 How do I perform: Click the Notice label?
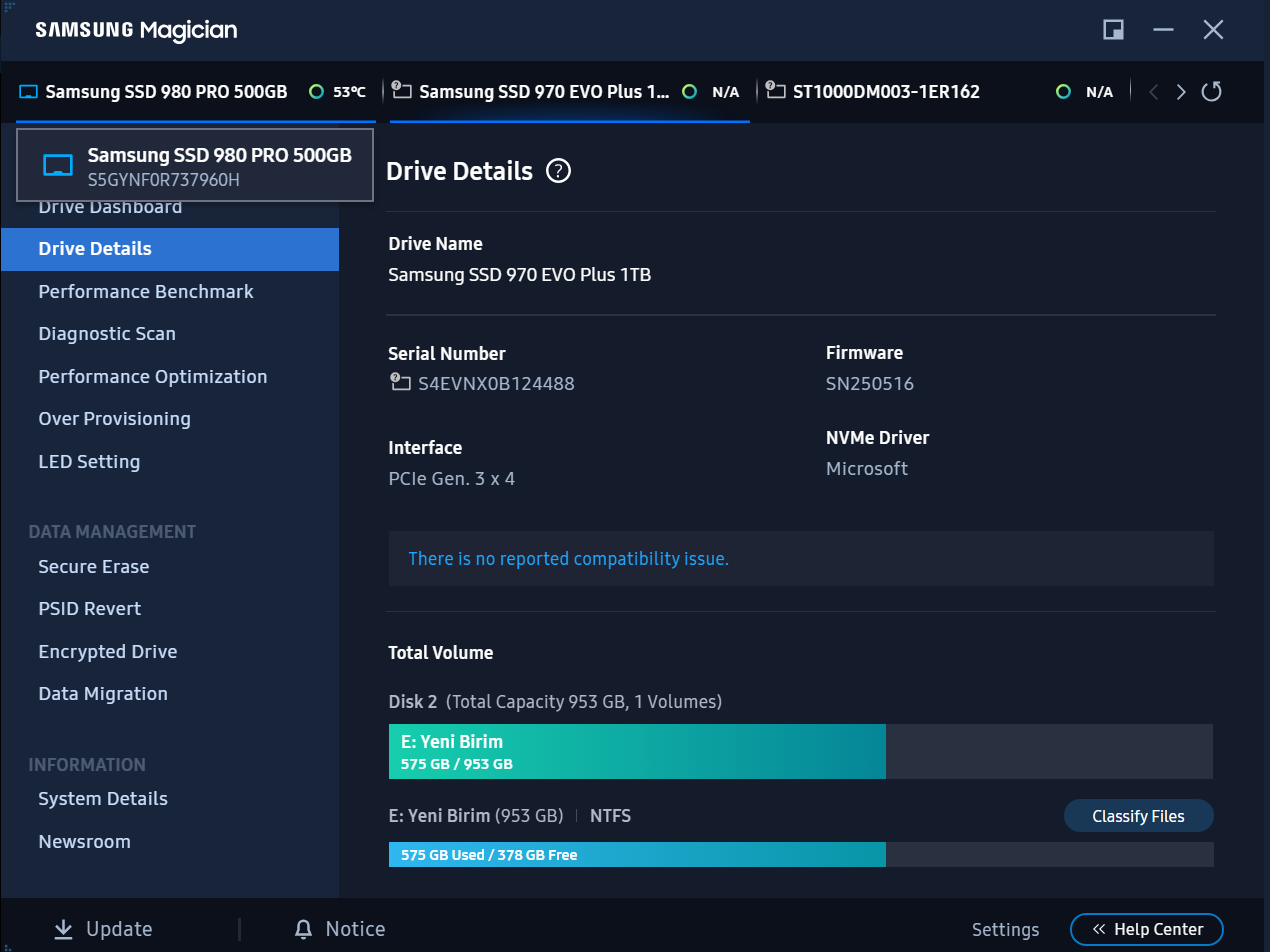(x=355, y=929)
